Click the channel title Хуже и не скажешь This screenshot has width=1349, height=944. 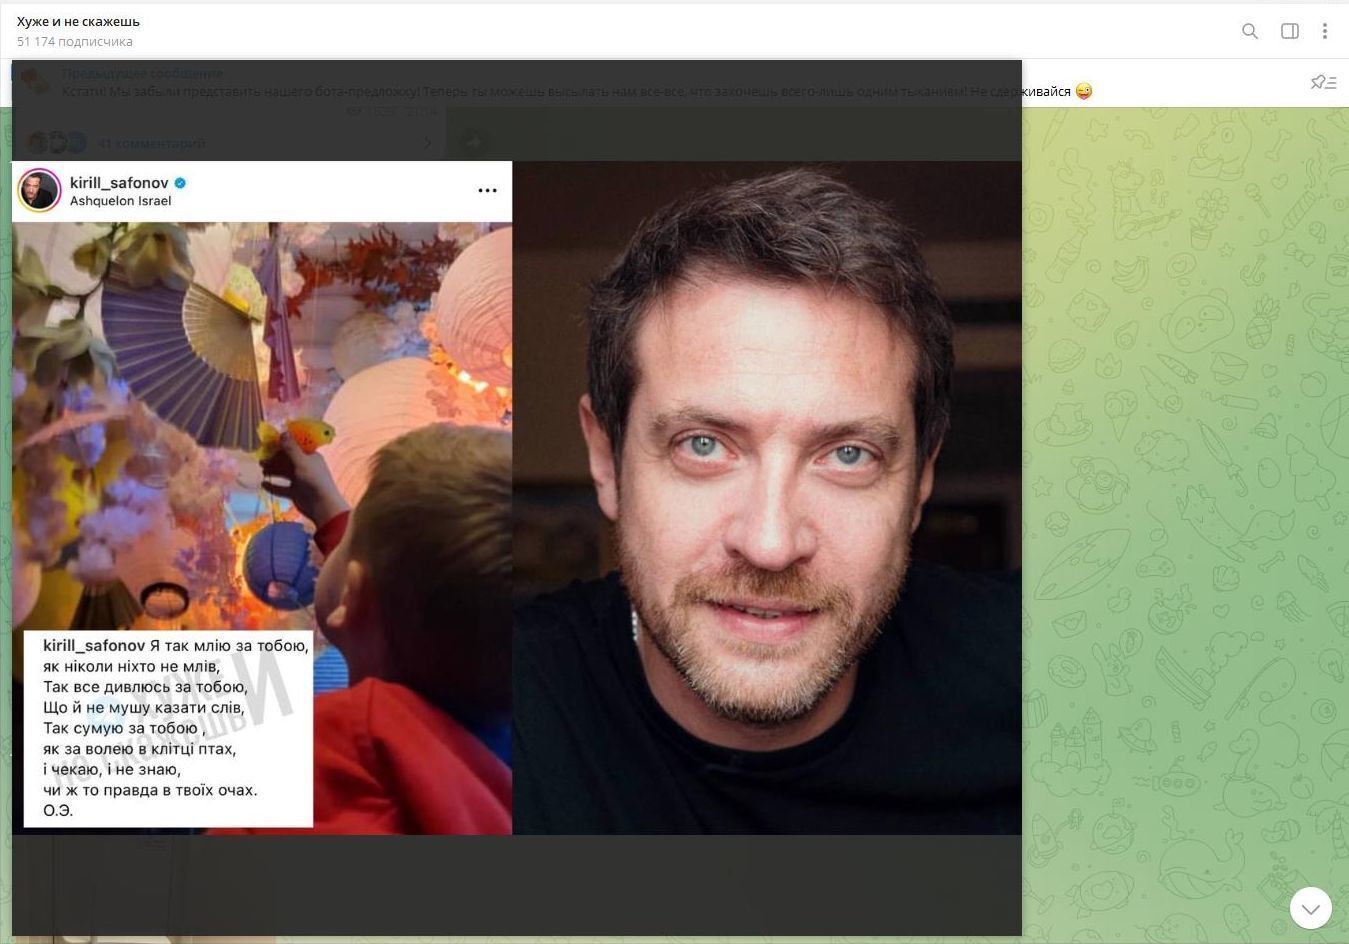click(x=78, y=21)
